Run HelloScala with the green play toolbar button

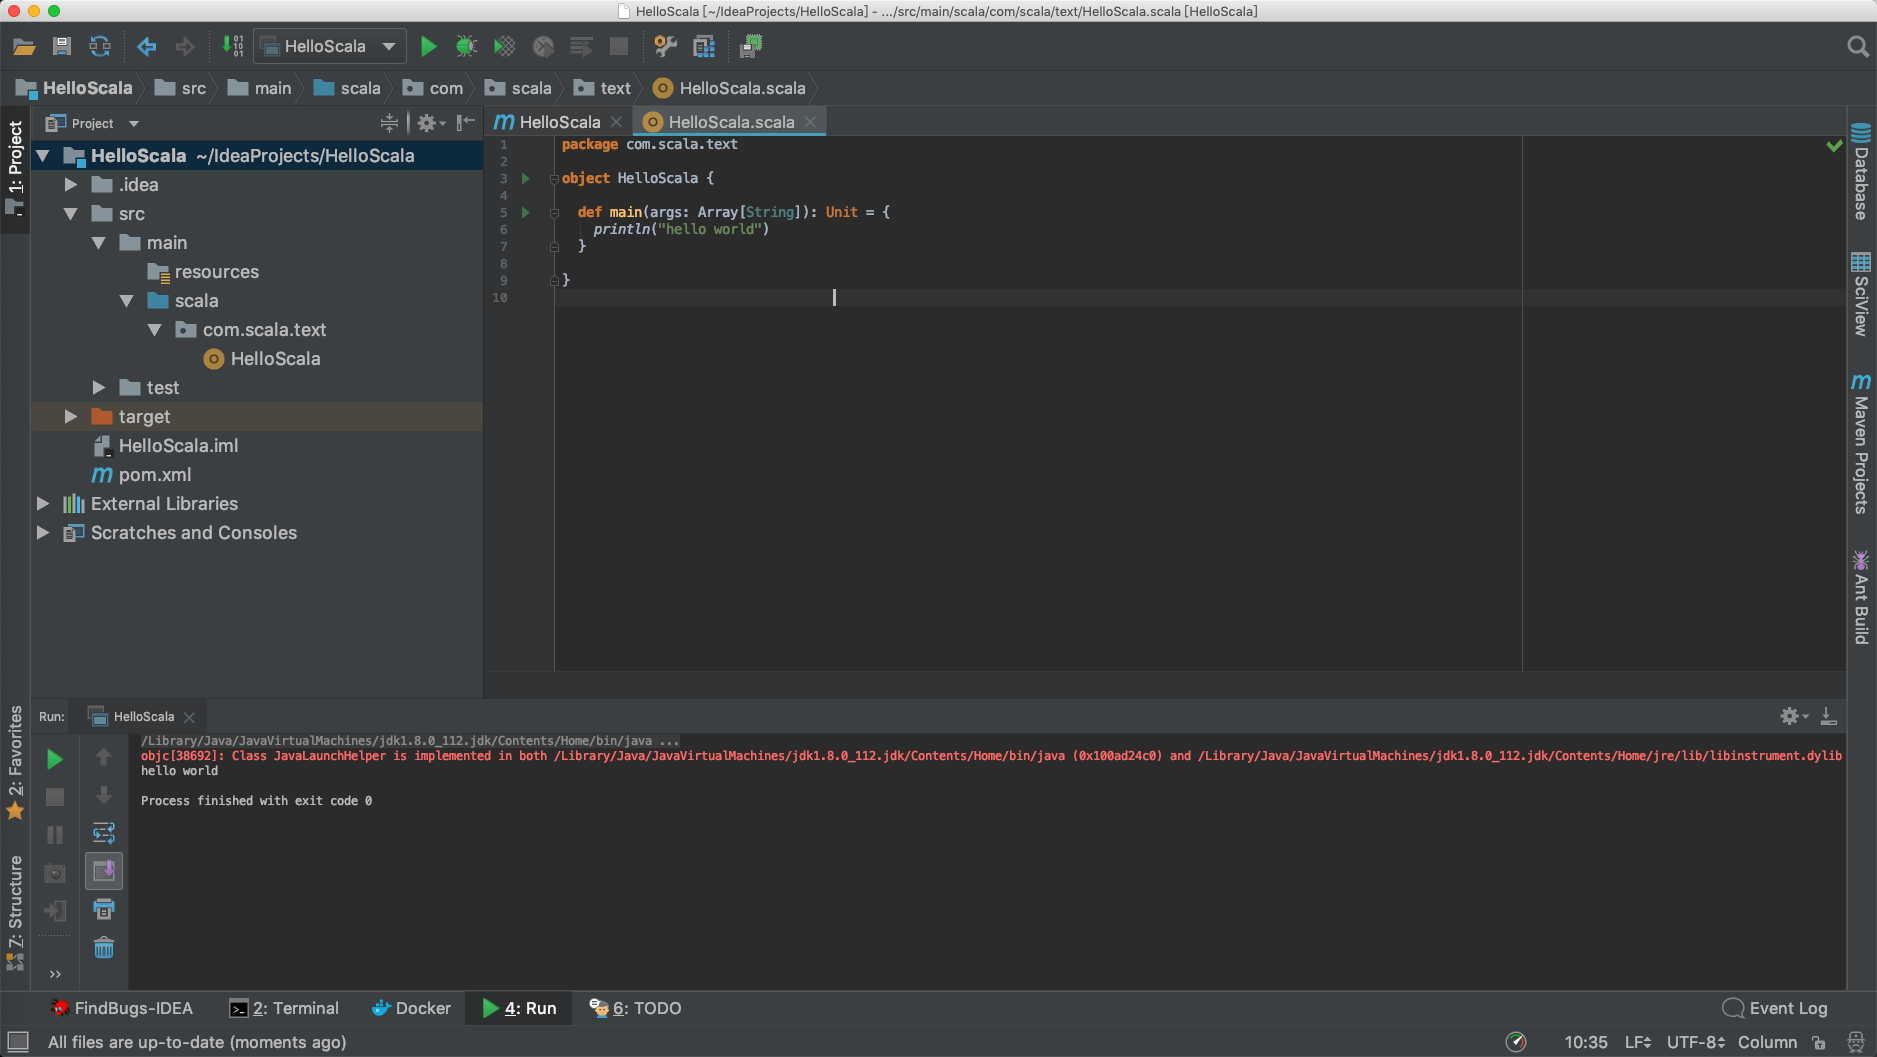coord(428,46)
